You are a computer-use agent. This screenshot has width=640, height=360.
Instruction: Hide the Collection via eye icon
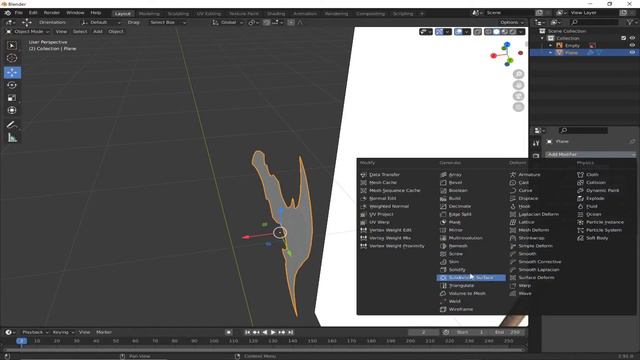coord(632,38)
